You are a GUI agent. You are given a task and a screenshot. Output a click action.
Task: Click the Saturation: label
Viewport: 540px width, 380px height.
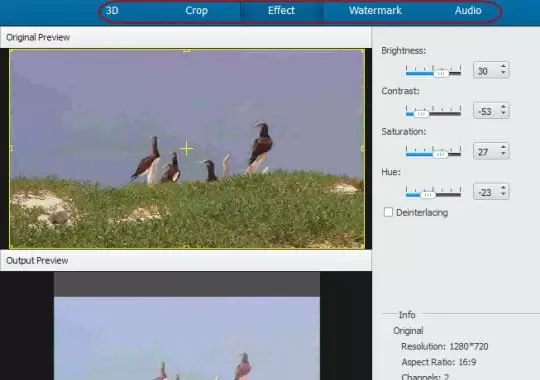[x=404, y=132]
